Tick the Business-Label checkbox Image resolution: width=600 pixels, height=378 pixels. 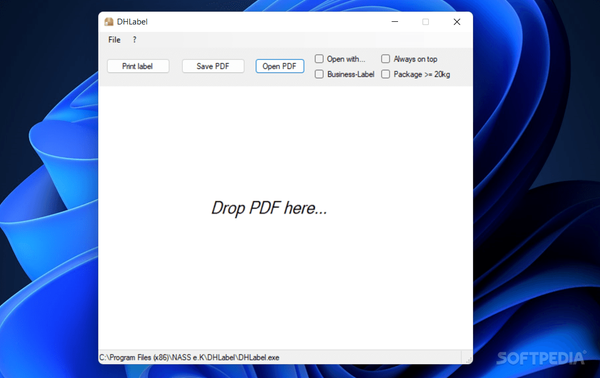click(x=319, y=74)
